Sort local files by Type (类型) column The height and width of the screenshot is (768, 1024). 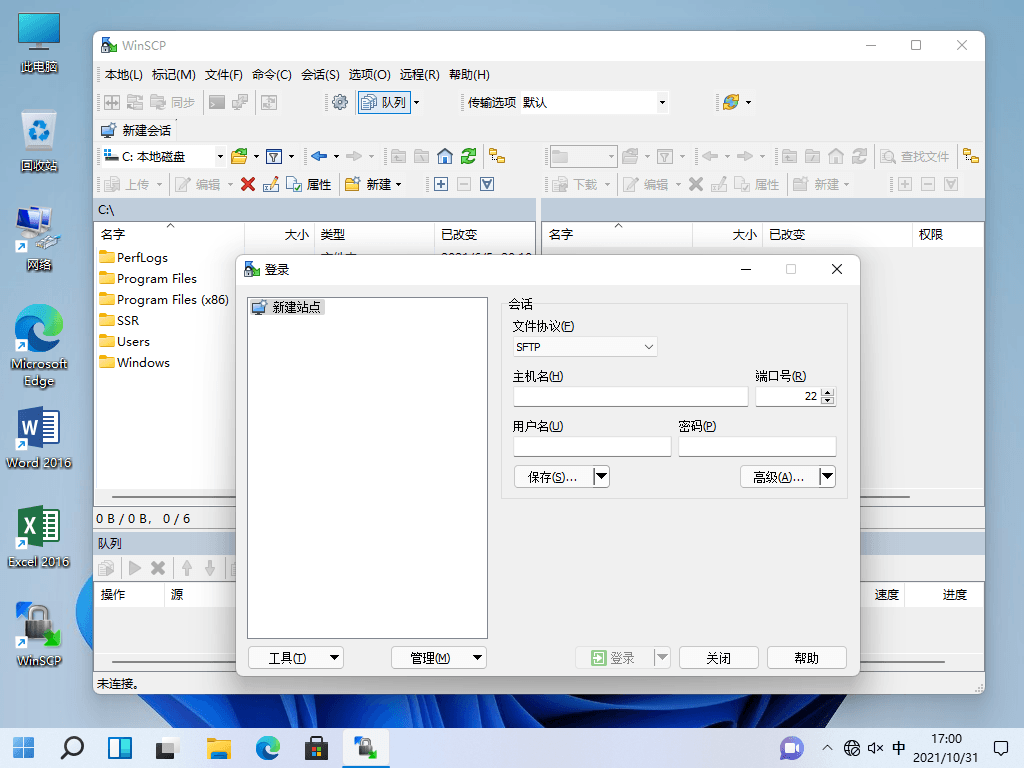374,234
